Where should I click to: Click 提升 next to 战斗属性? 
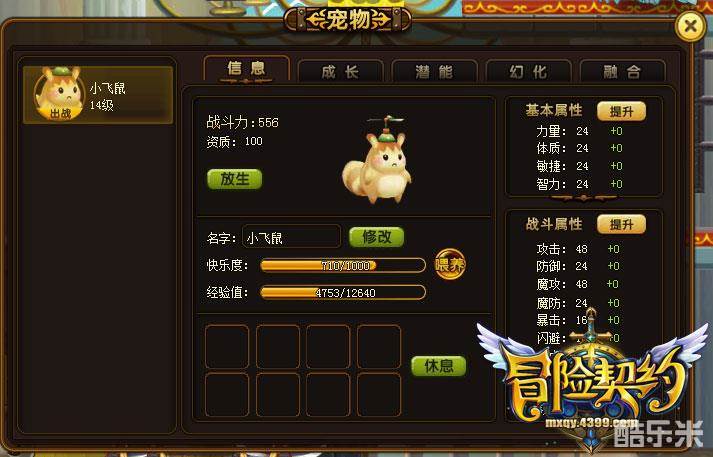[621, 224]
